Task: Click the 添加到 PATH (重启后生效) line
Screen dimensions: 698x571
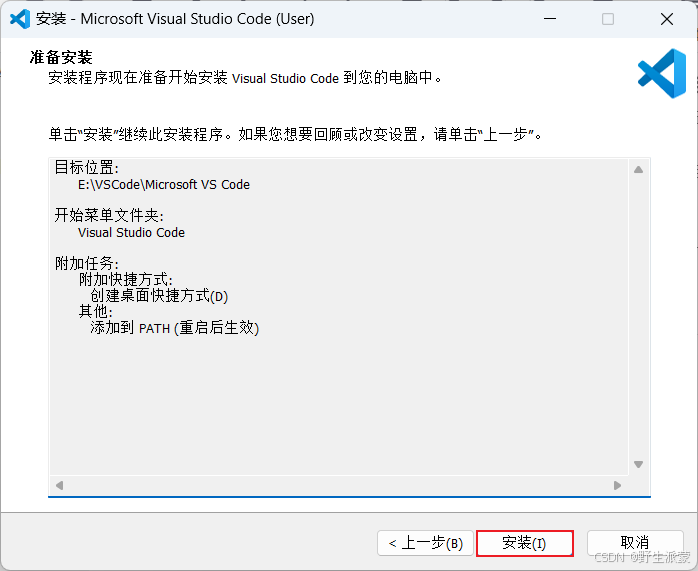Action: 174,328
